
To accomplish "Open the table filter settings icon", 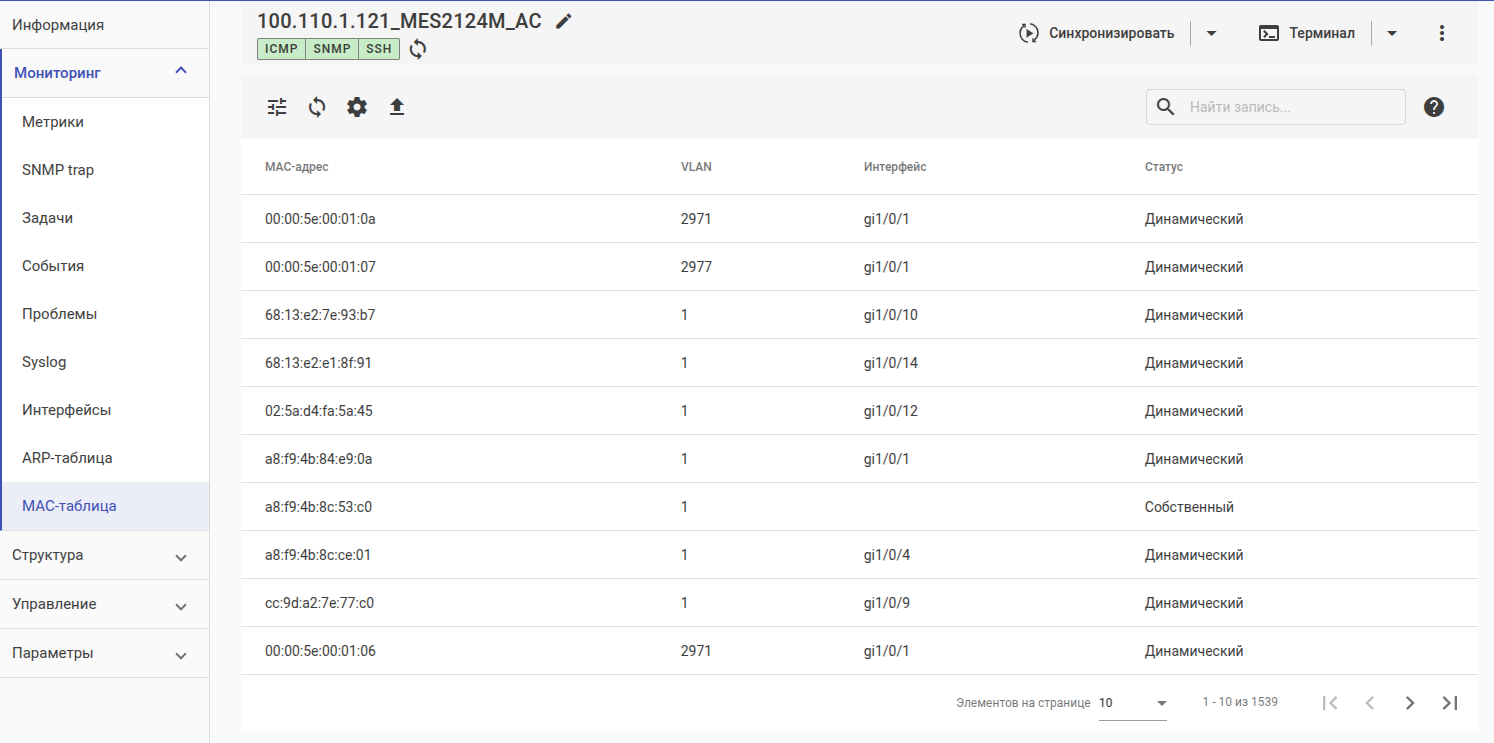I will (277, 107).
